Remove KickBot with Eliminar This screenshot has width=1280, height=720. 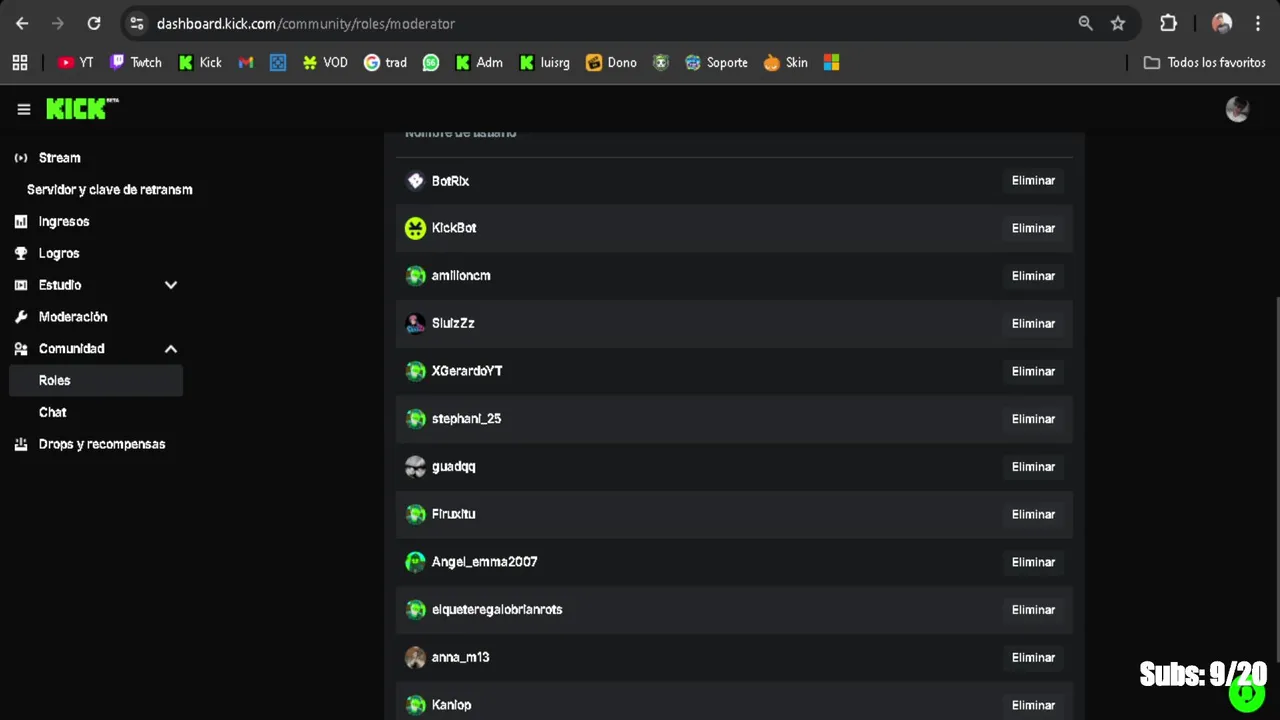1033,228
